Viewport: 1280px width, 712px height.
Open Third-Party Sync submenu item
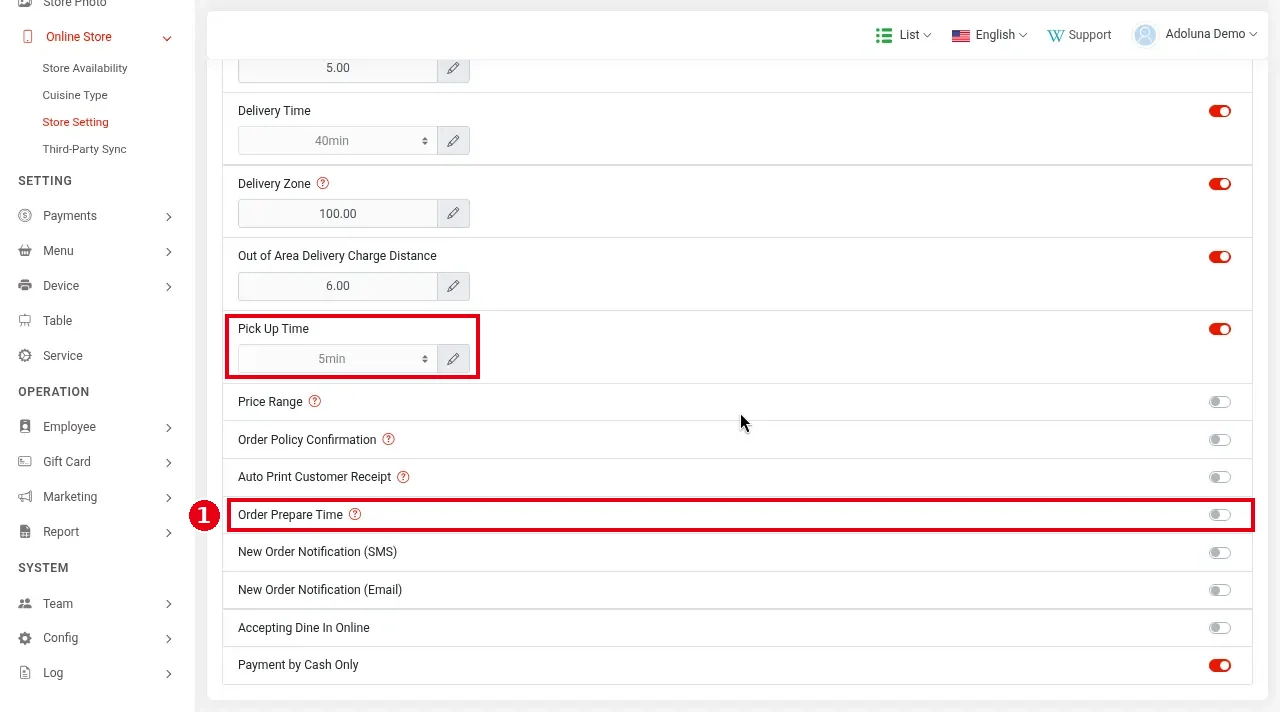(84, 149)
